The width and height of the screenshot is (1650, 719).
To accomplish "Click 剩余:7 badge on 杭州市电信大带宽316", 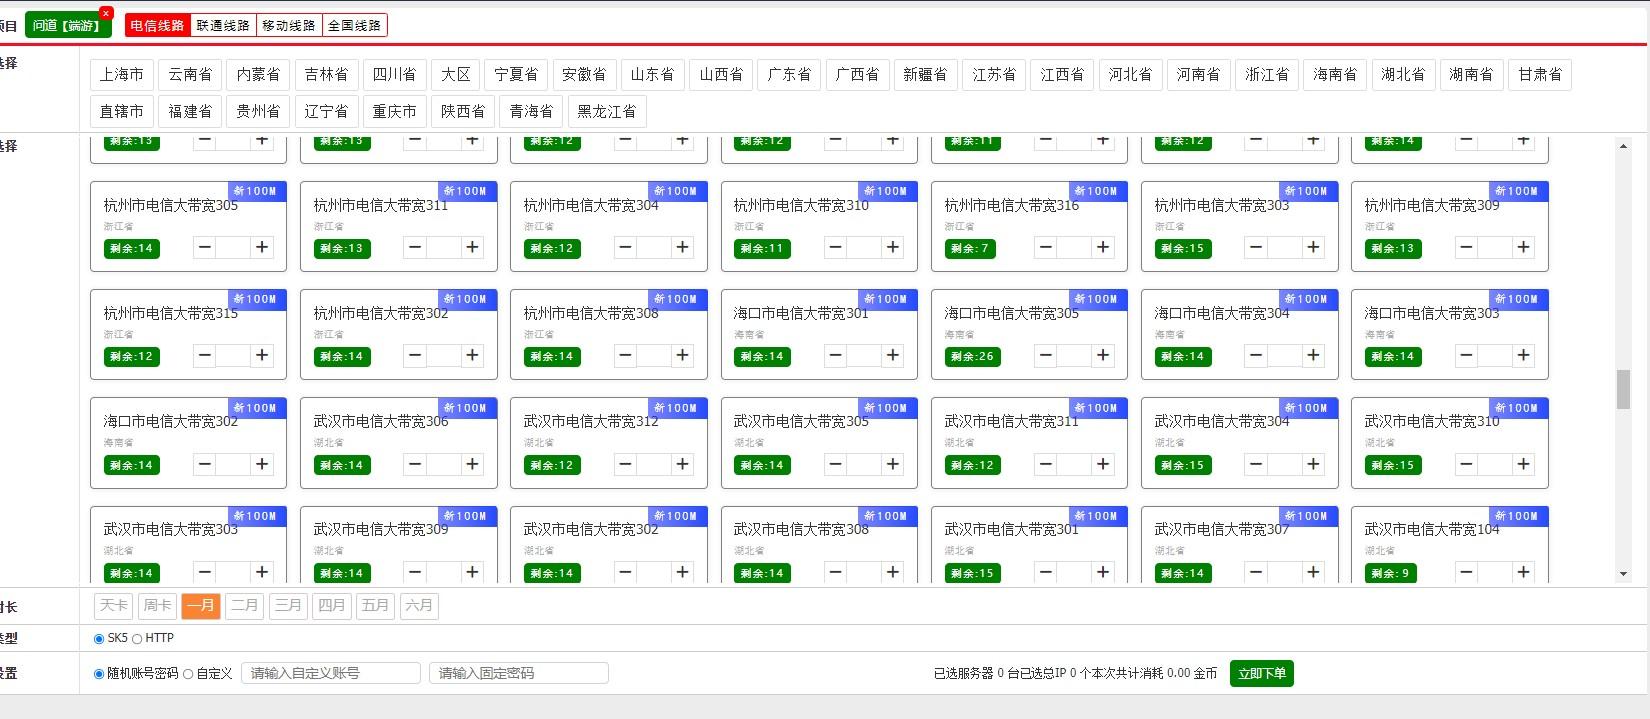I will coord(970,248).
